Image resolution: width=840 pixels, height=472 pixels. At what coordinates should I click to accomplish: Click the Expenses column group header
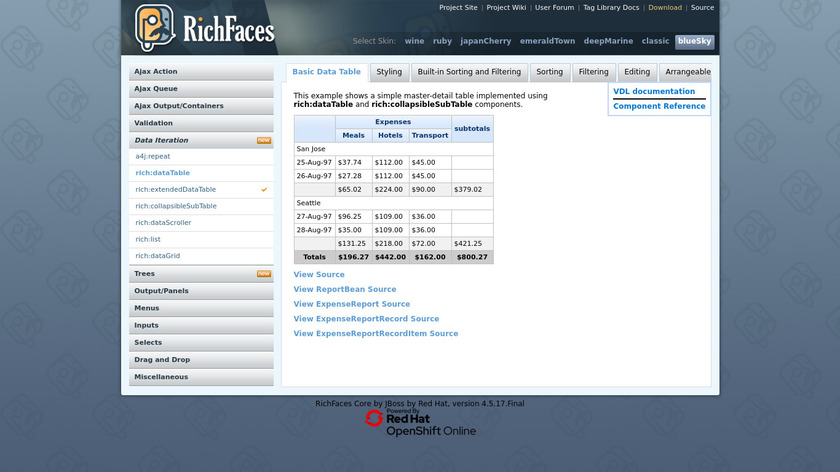tap(393, 122)
